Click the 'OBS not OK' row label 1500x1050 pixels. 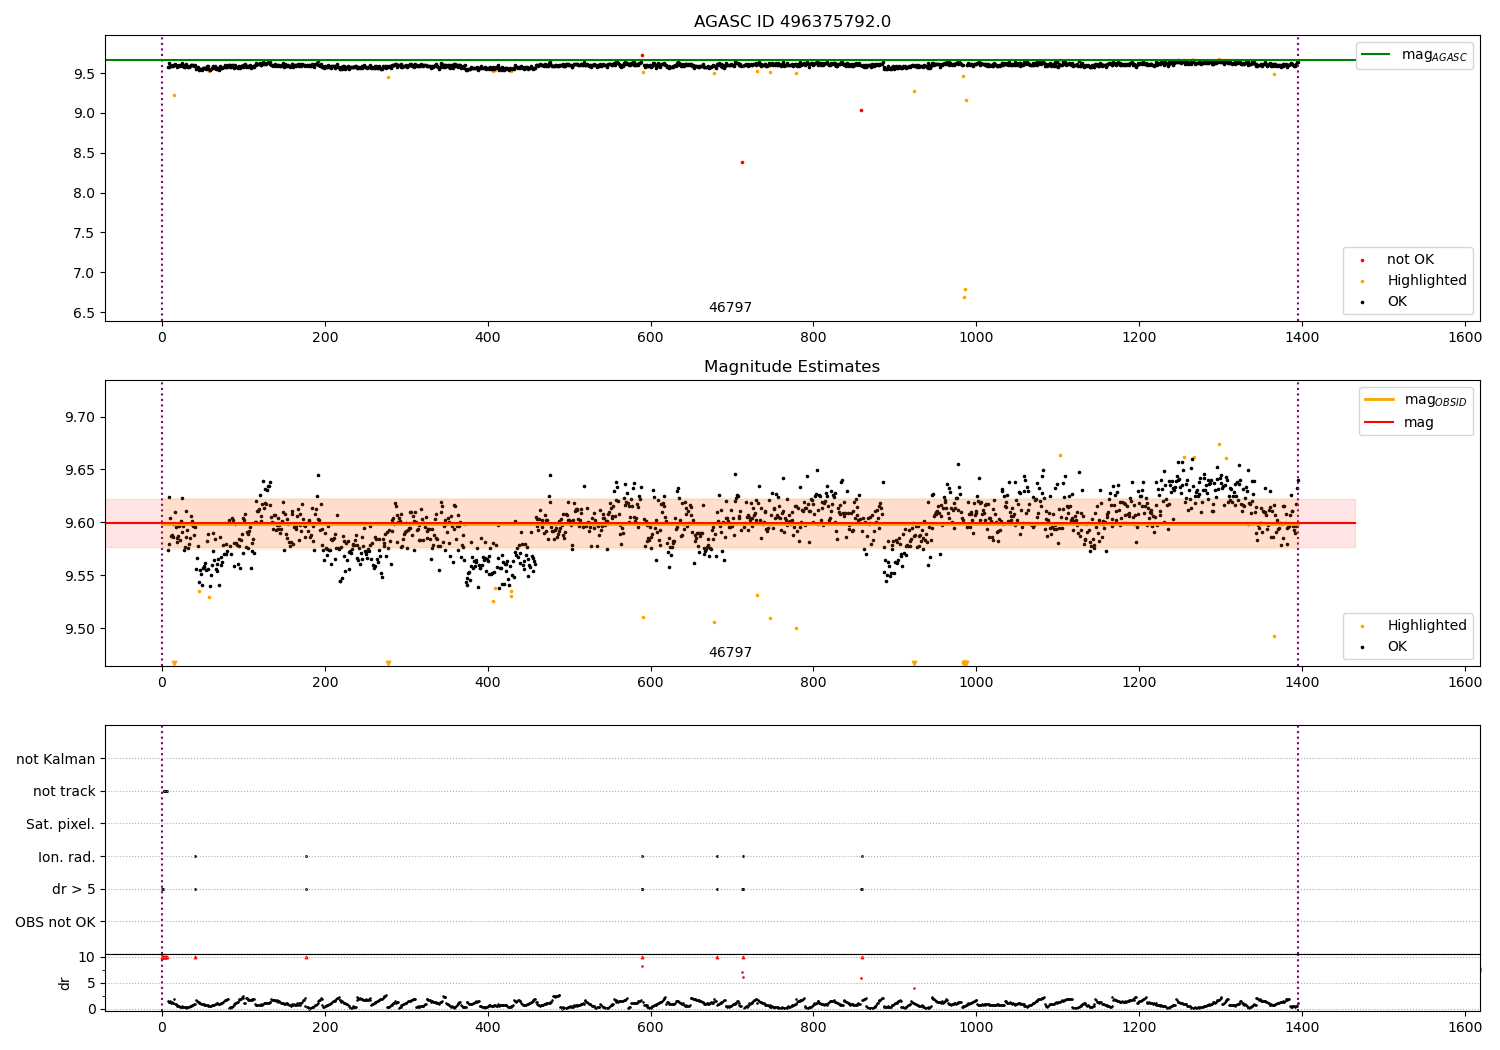coord(56,922)
